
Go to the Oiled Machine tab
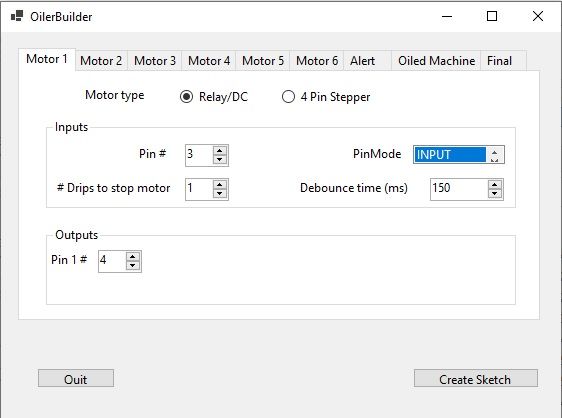coord(436,61)
